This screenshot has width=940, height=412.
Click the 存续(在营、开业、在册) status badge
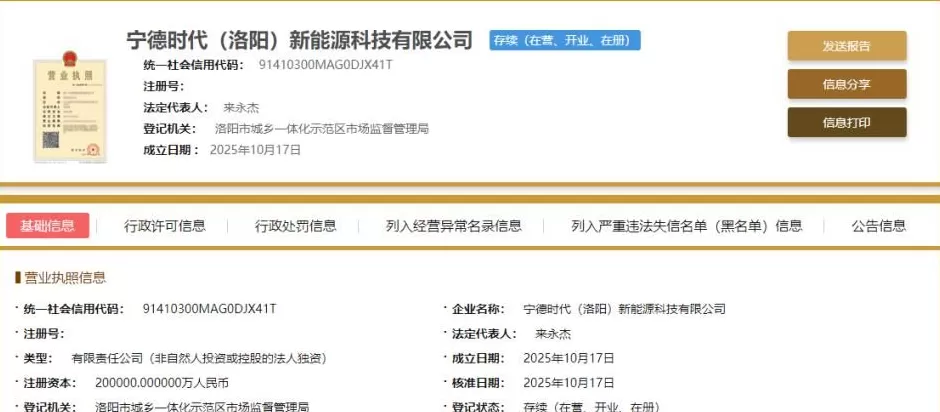pyautogui.click(x=565, y=40)
